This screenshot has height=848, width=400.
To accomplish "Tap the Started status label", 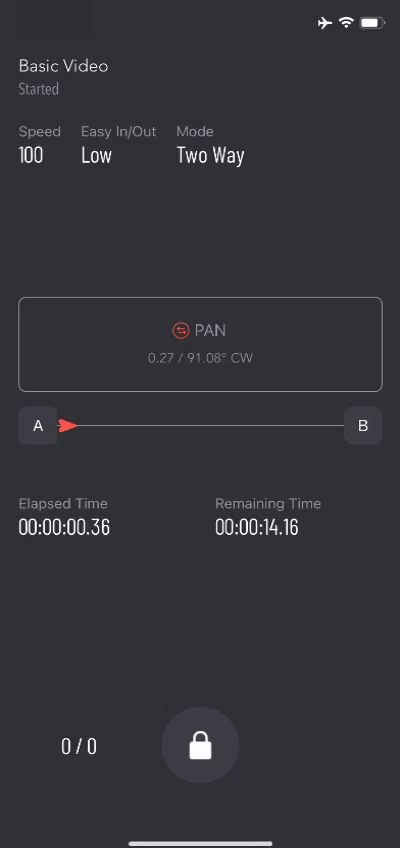I will point(38,89).
